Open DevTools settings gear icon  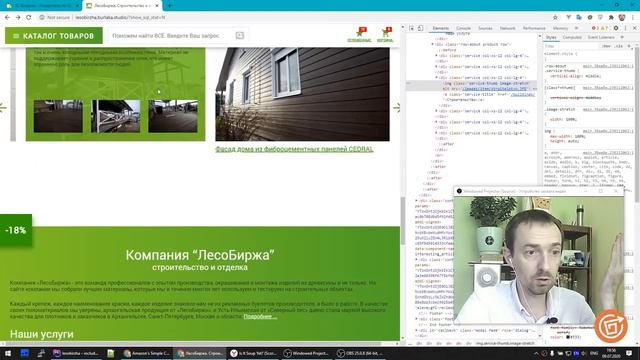616,28
